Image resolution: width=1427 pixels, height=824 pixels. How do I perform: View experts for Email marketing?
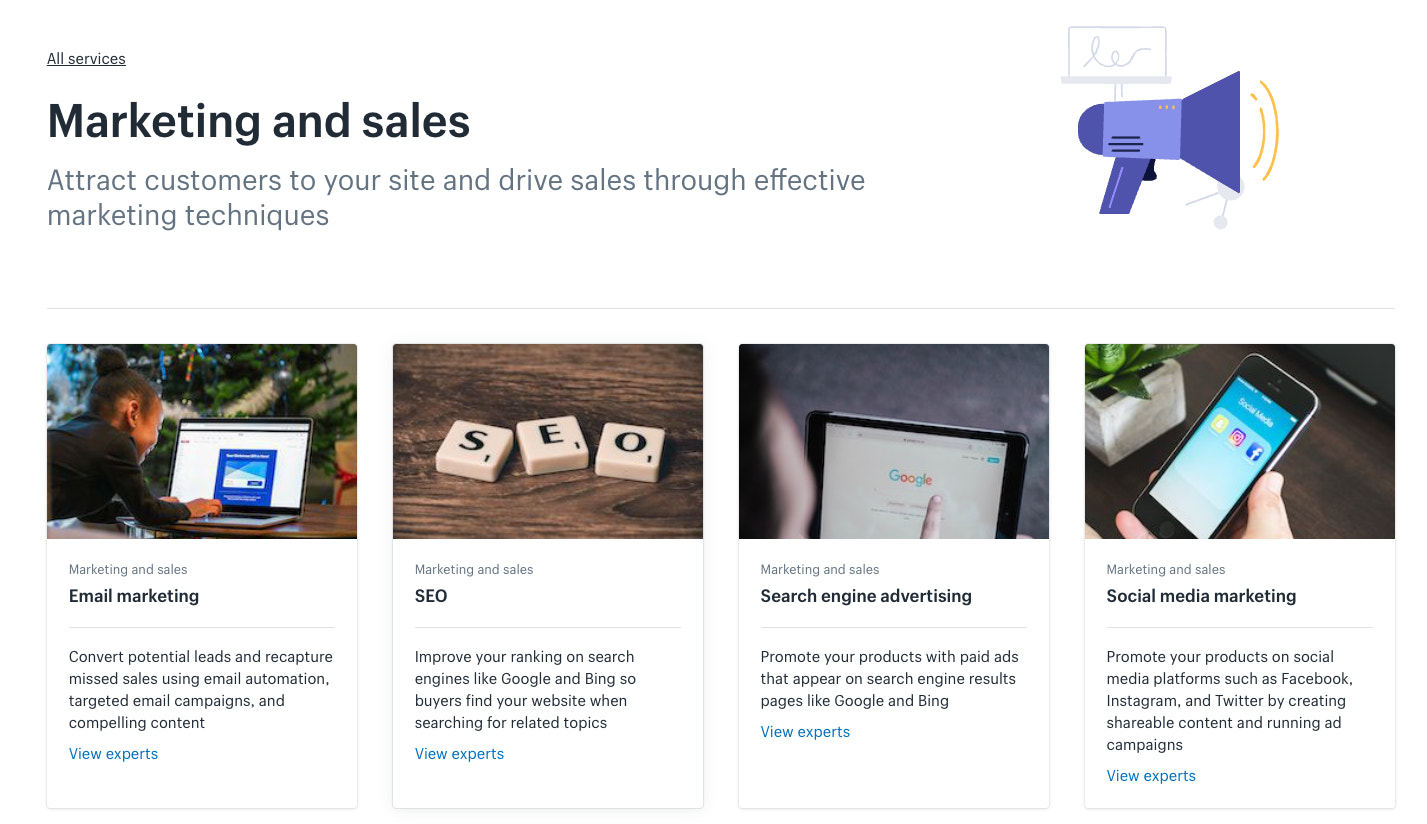[x=113, y=754]
